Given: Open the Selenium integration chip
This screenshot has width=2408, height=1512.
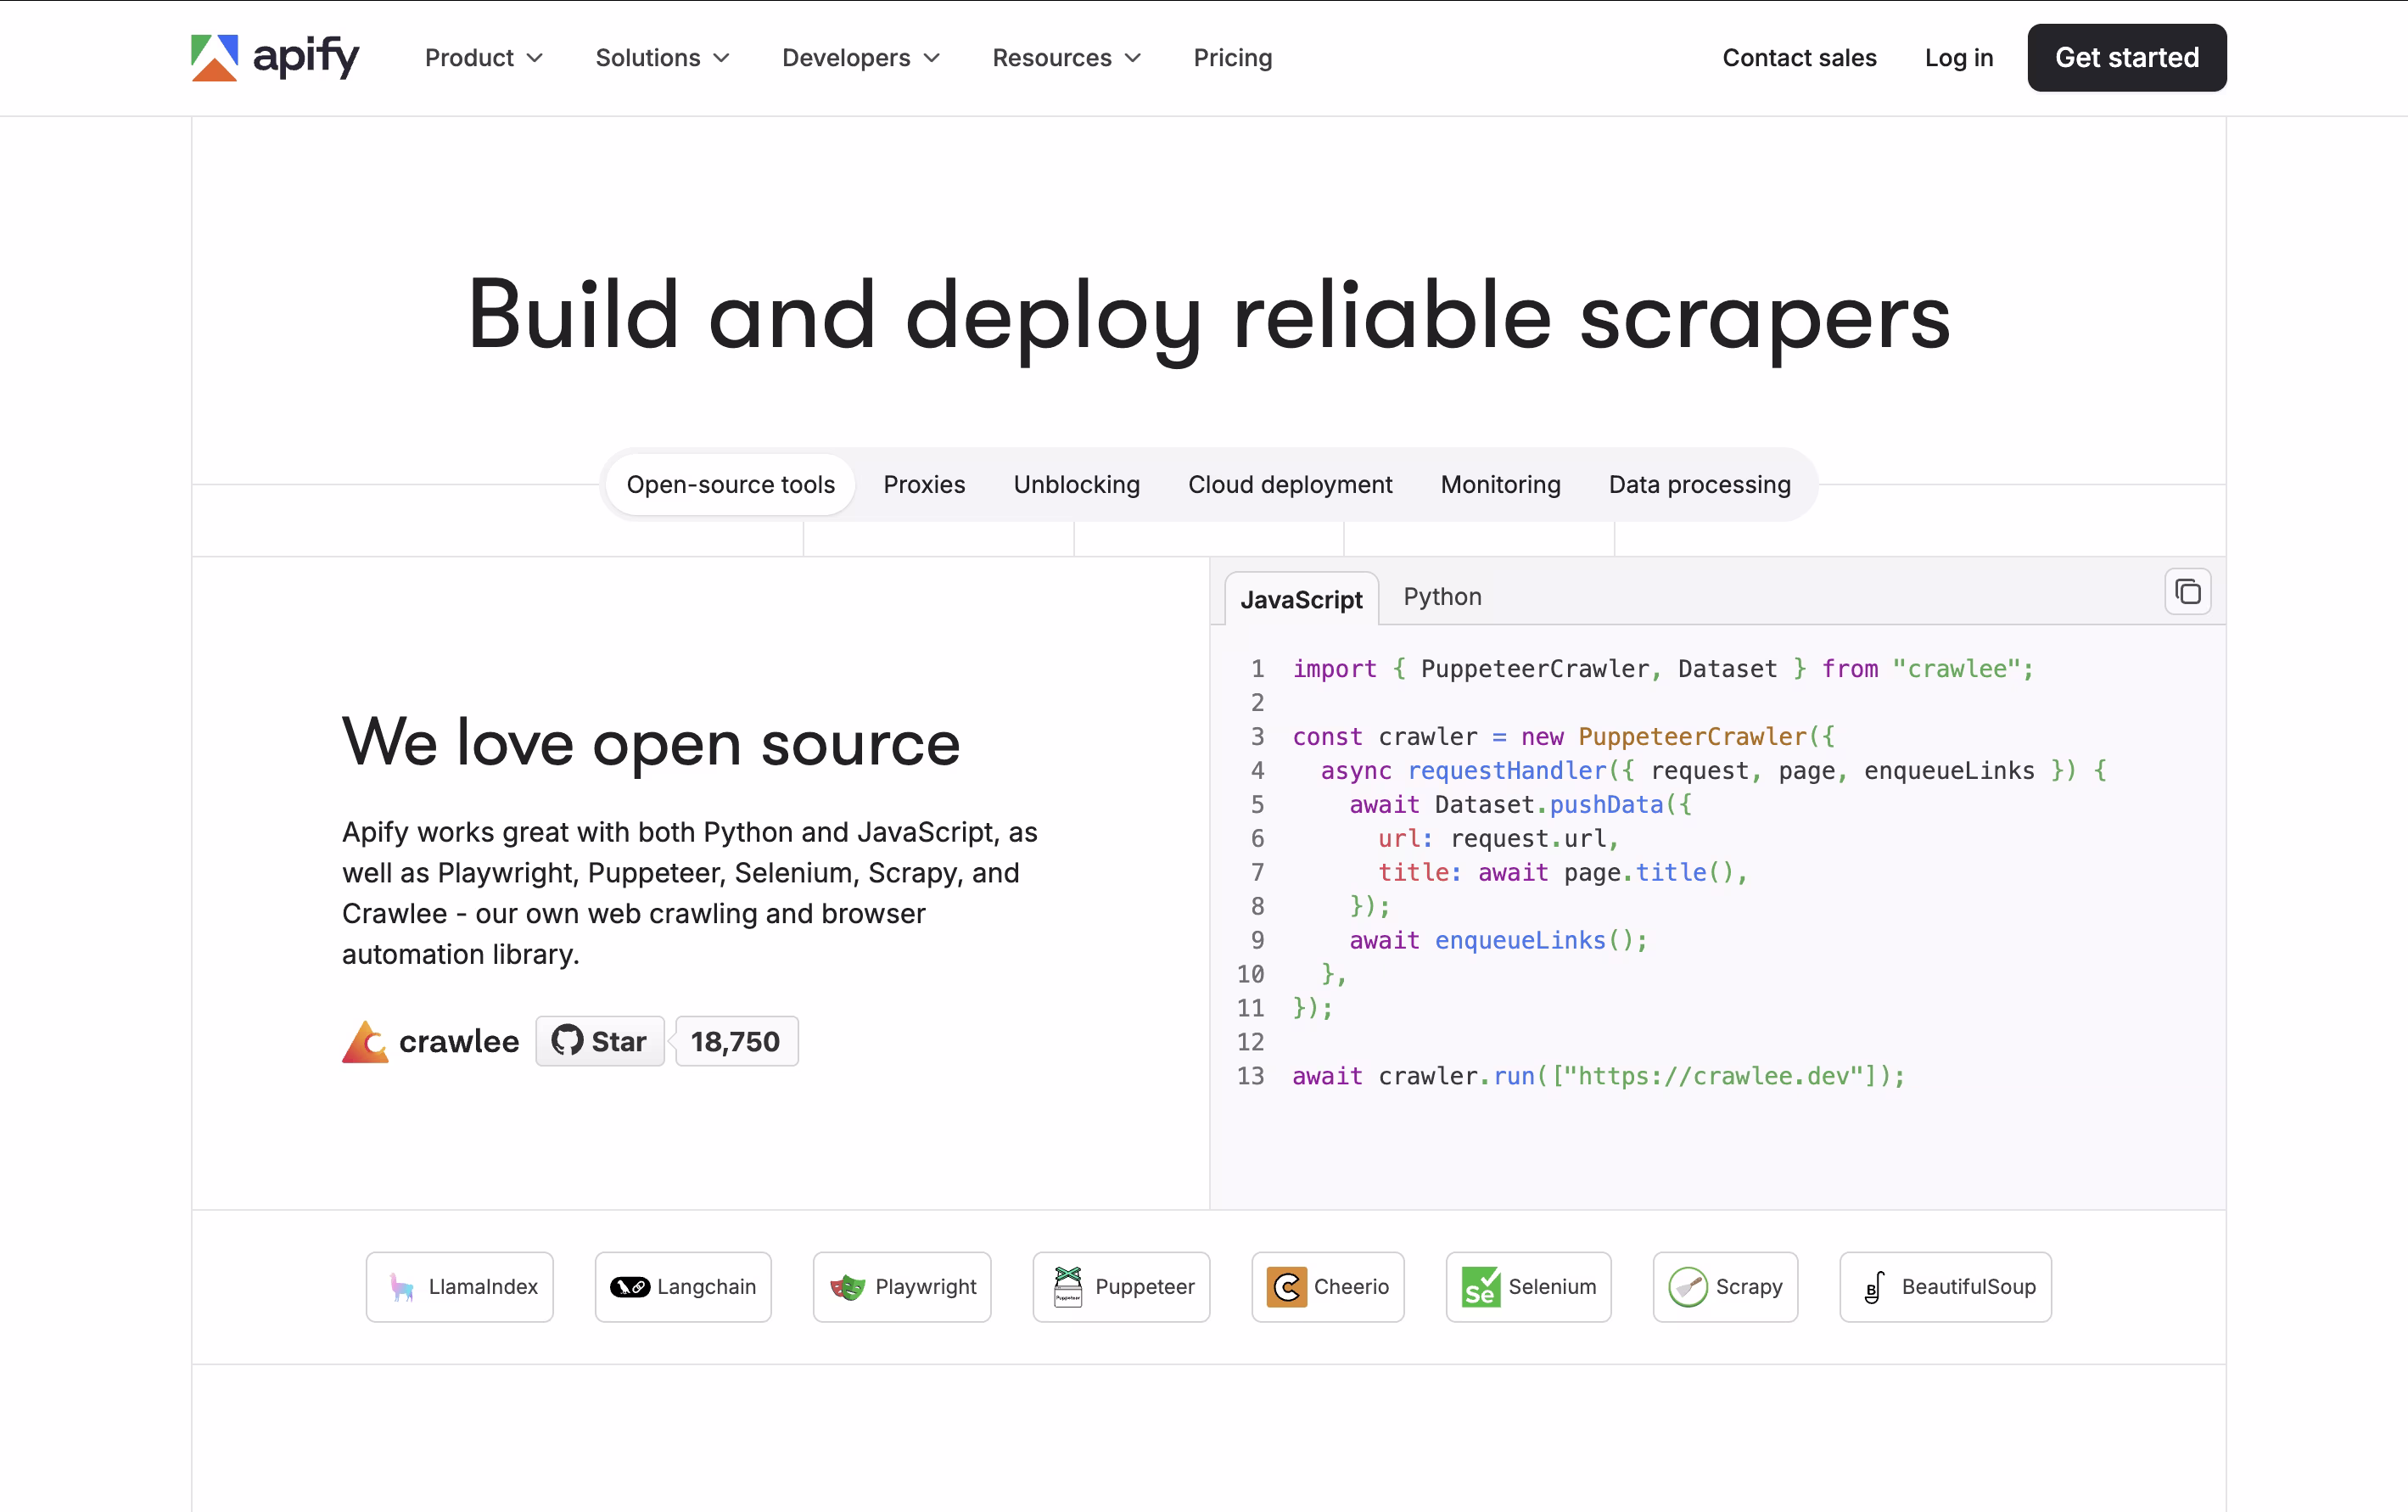Looking at the screenshot, I should pos(1528,1287).
